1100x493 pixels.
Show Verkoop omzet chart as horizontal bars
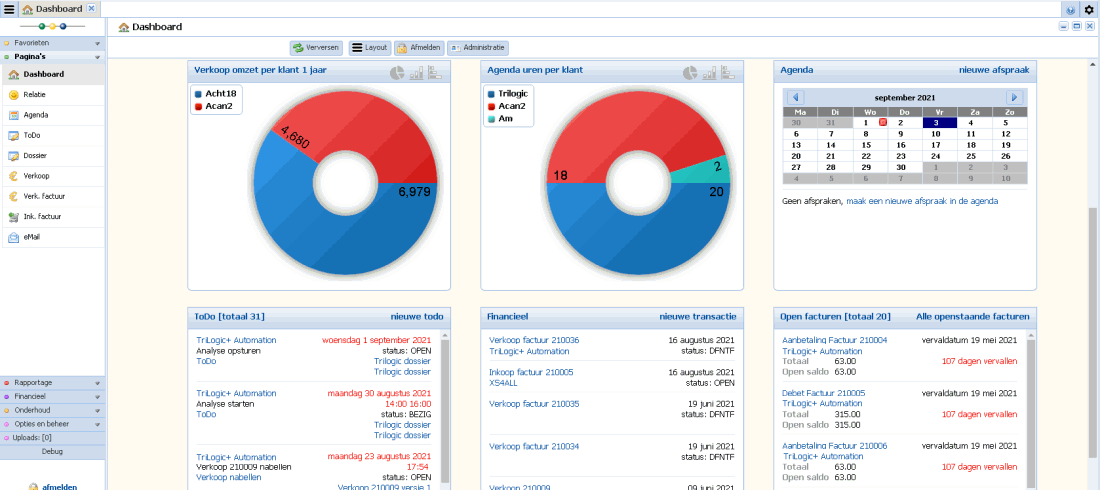click(x=435, y=73)
